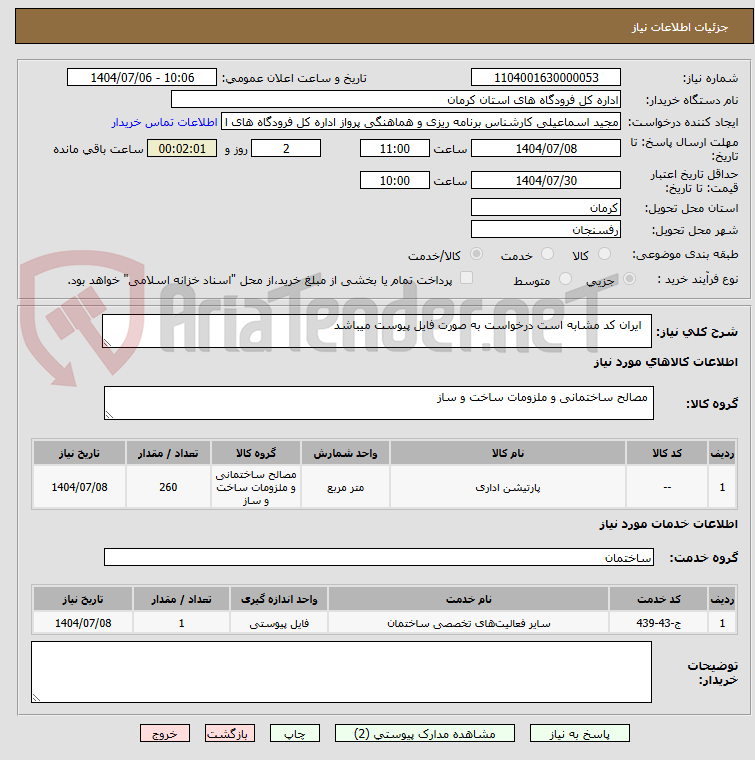Click the چاپ print button
The image size is (755, 760).
point(295,733)
